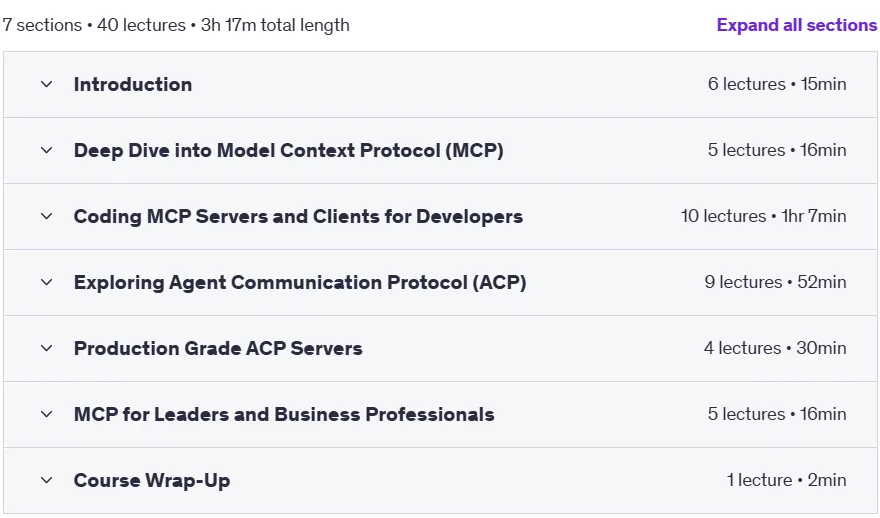Expand Production Grade ACP Servers title
The image size is (880, 518).
tap(218, 349)
